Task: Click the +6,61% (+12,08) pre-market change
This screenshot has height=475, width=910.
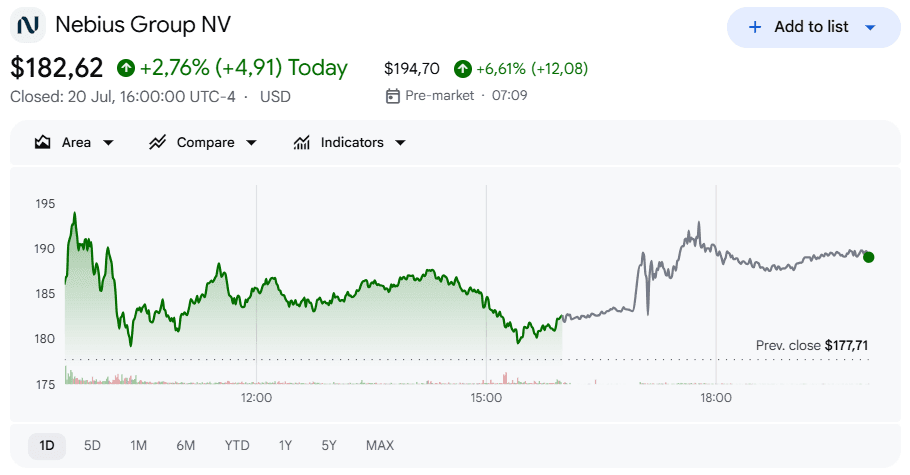Action: click(532, 69)
